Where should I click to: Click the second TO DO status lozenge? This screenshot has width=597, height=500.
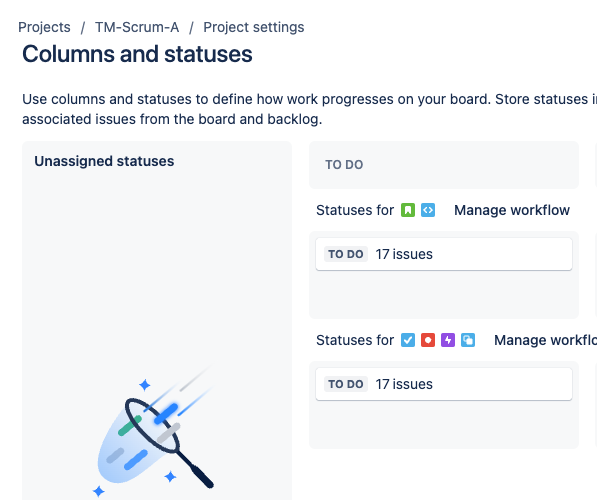346,384
